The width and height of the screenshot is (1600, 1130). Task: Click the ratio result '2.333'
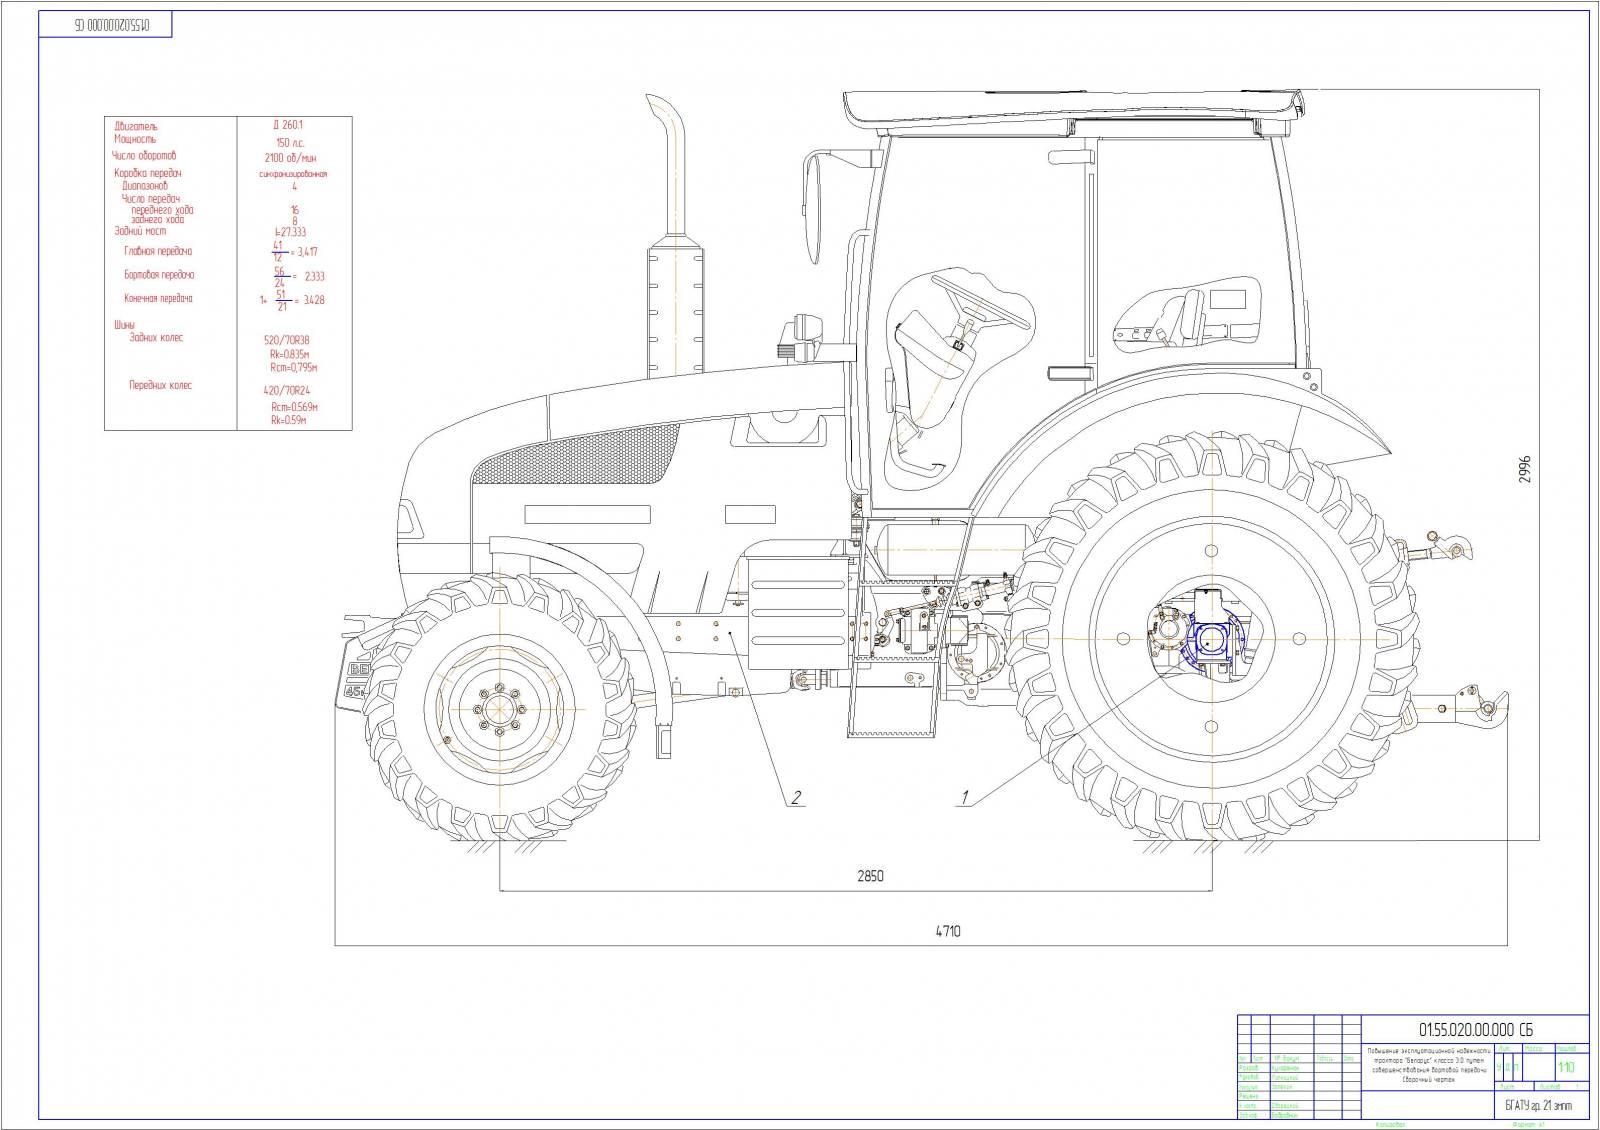click(x=314, y=276)
